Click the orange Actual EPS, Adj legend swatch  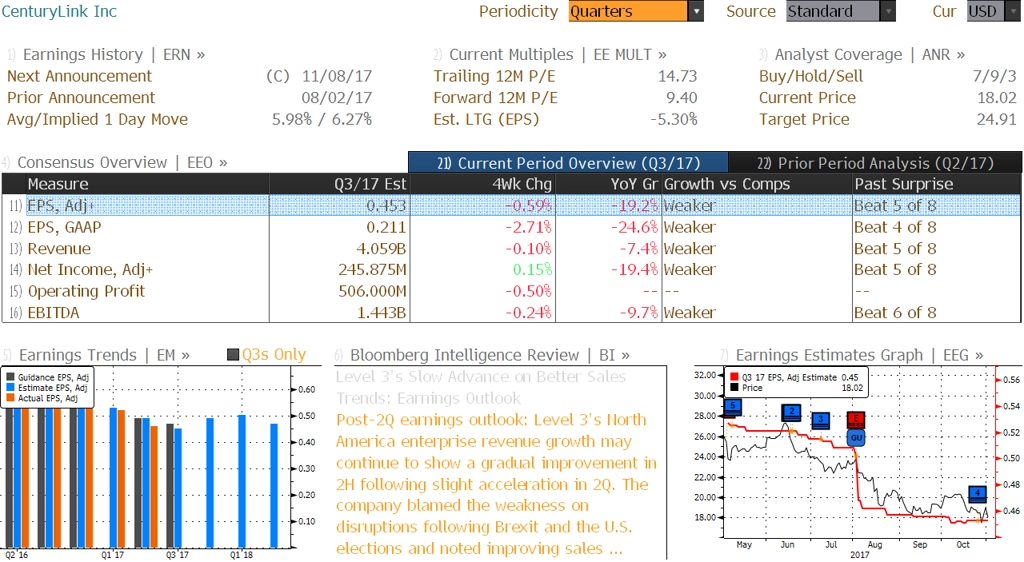10,398
